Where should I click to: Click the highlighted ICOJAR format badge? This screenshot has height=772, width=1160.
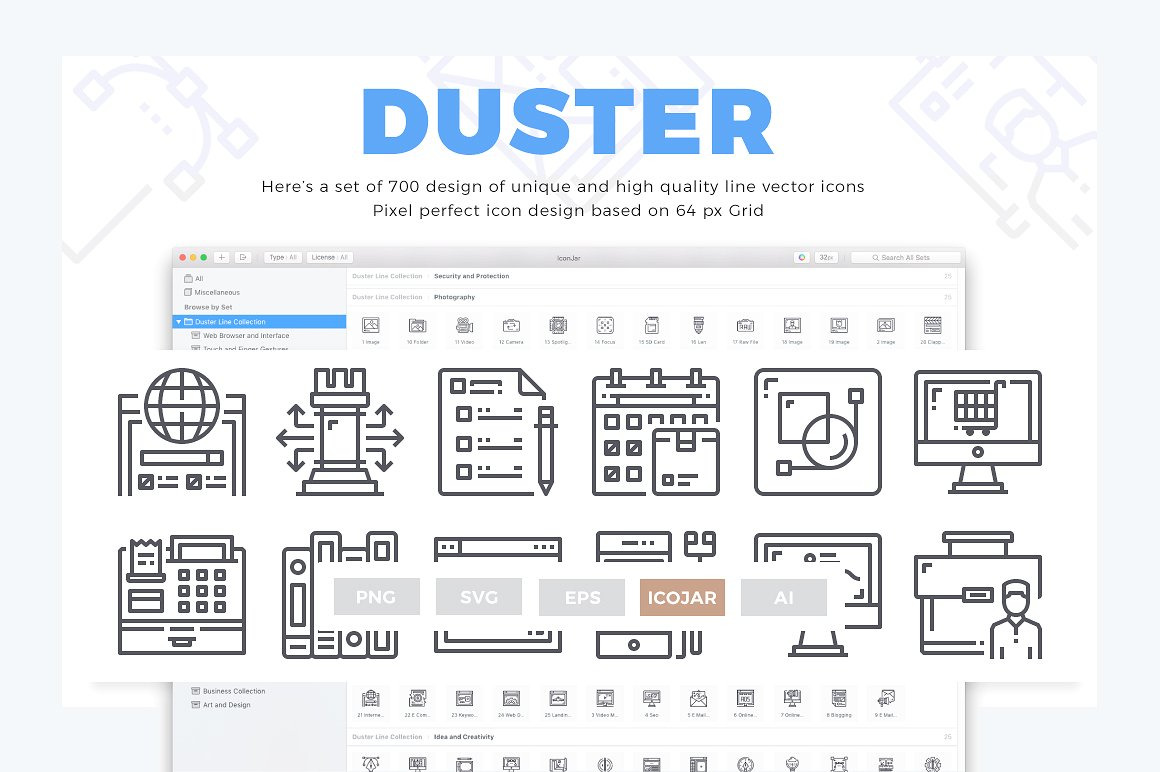[x=682, y=597]
